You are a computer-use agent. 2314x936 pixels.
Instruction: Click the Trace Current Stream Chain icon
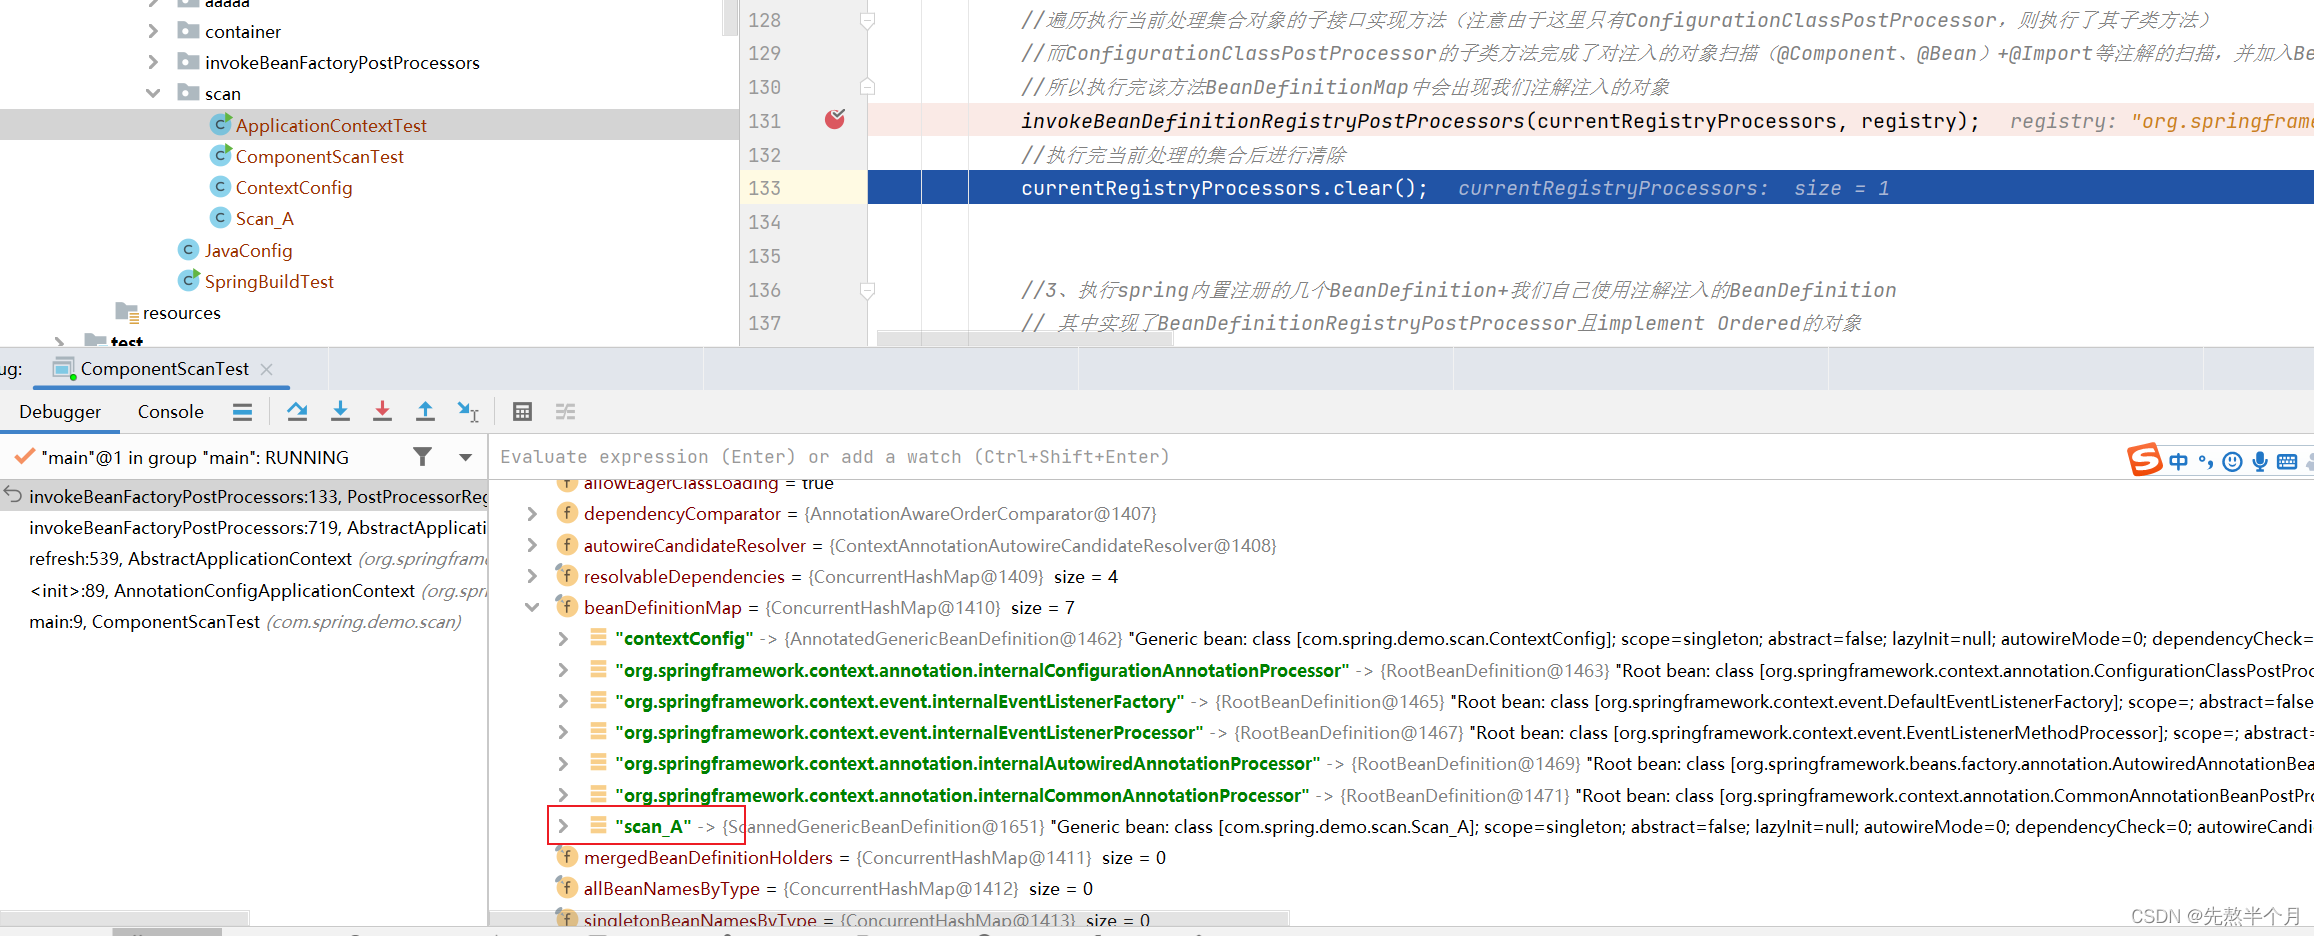point(565,411)
